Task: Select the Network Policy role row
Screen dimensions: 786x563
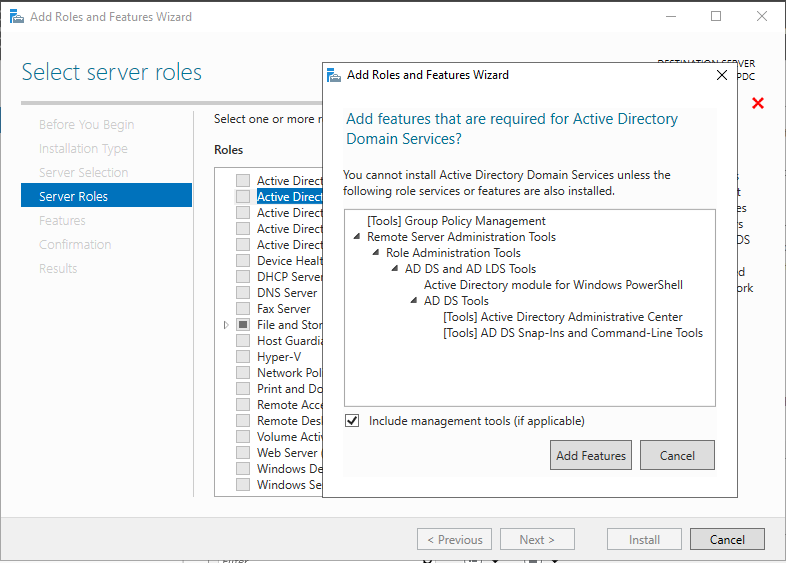Action: (289, 373)
